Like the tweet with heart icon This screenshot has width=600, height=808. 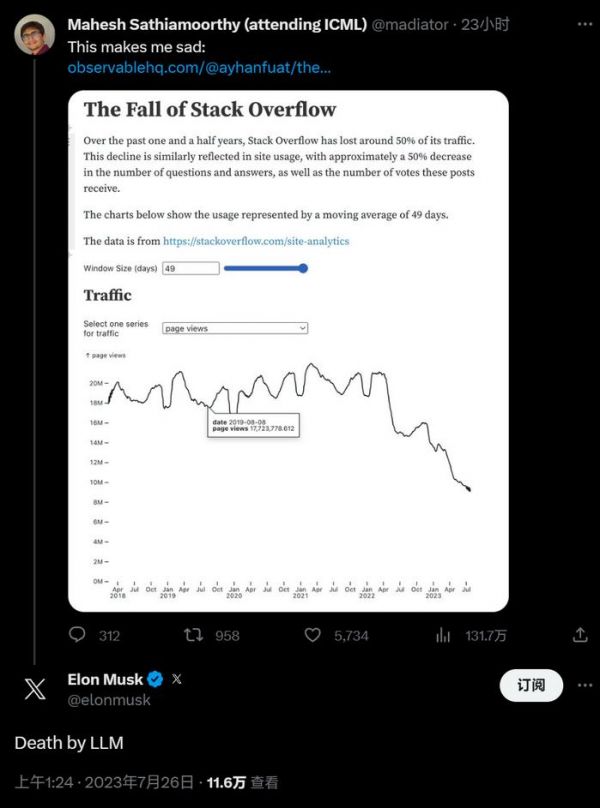pyautogui.click(x=312, y=635)
